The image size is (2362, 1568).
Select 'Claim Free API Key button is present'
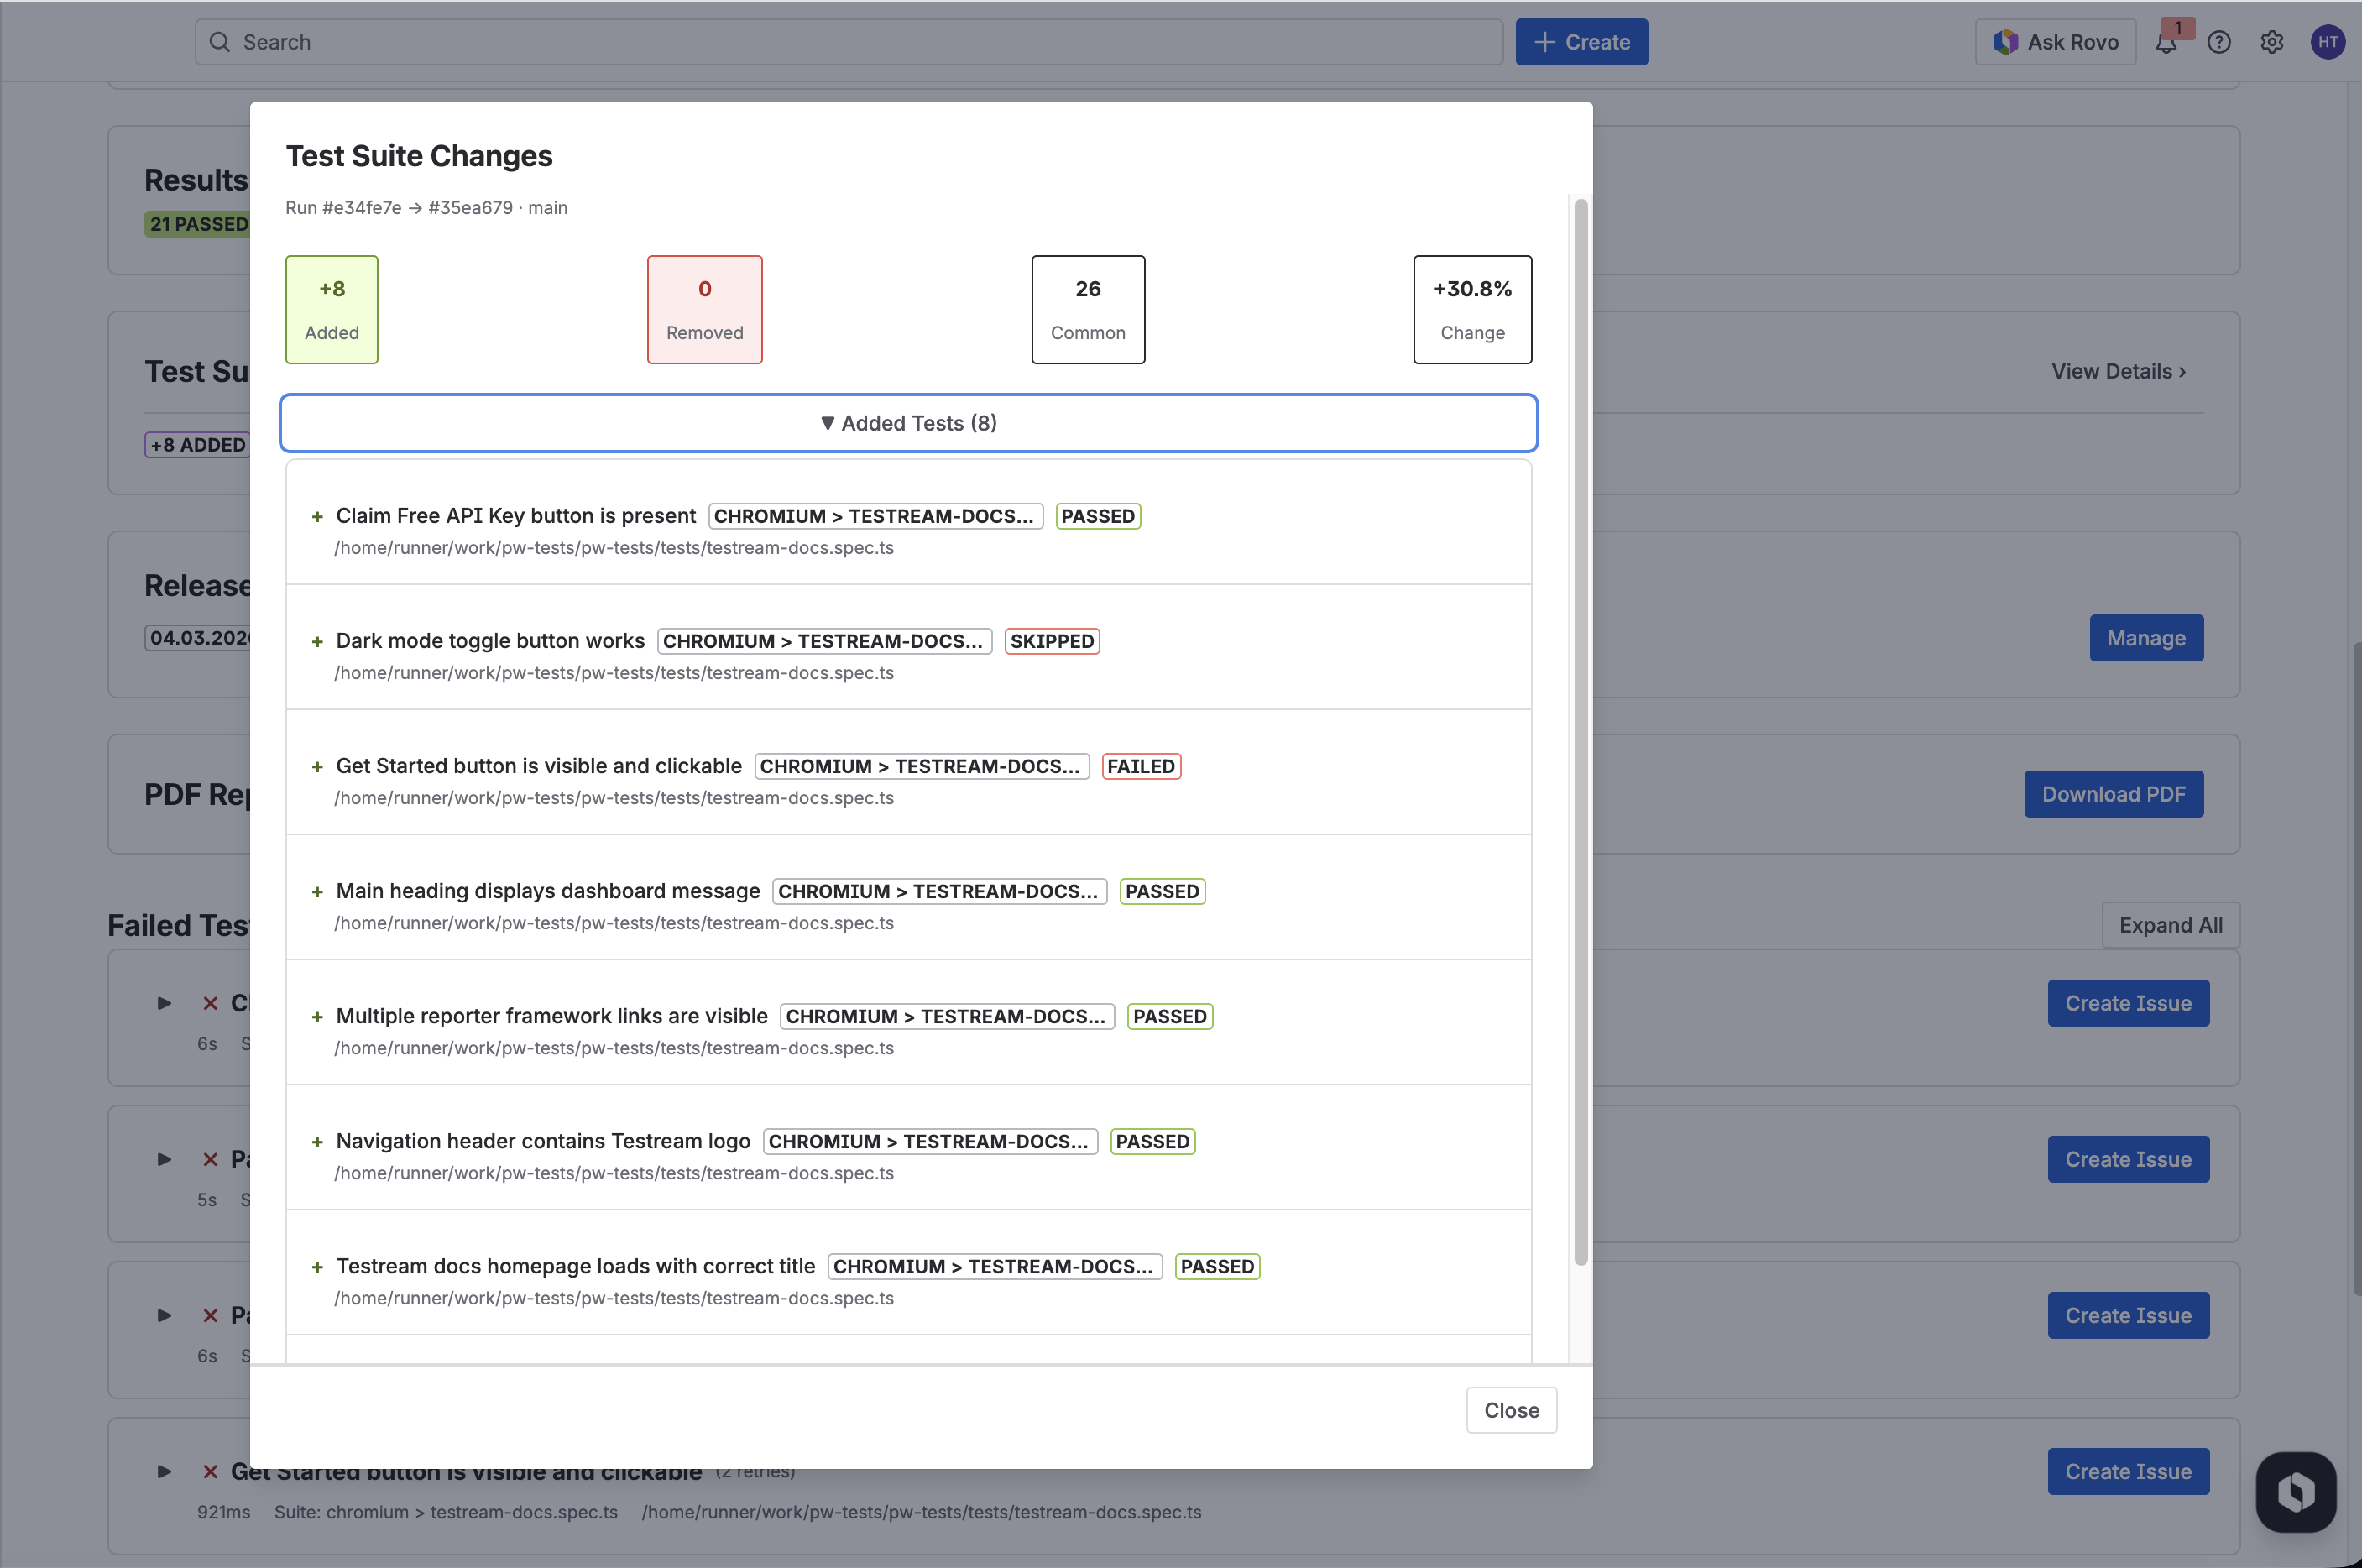516,516
